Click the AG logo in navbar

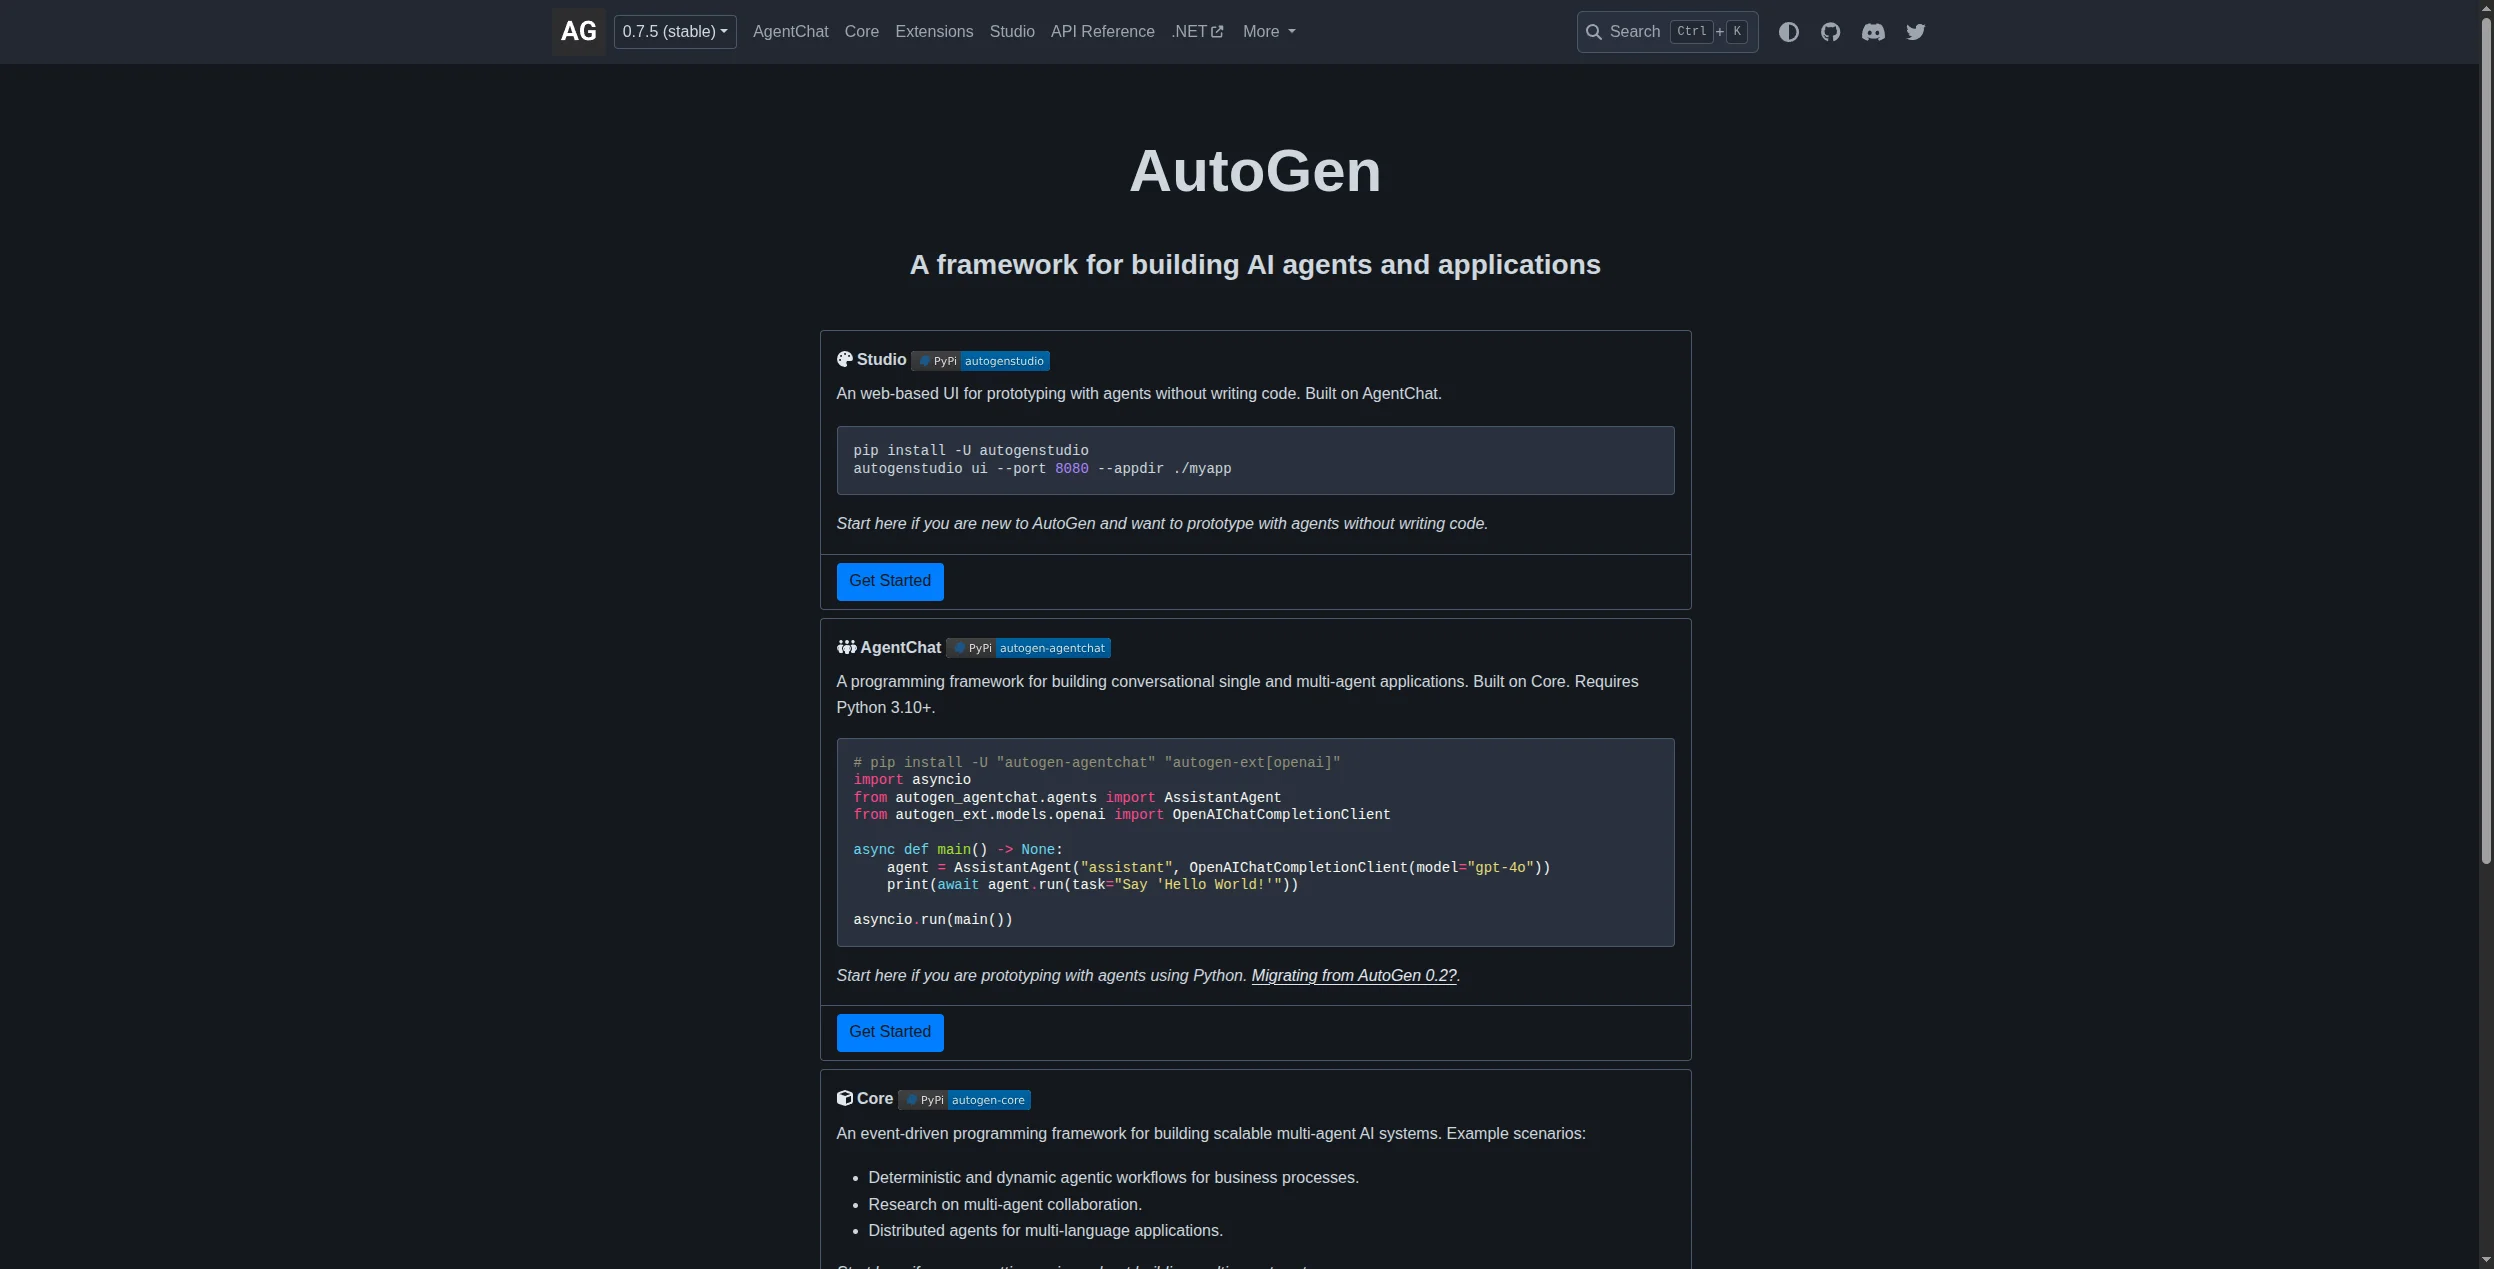pyautogui.click(x=578, y=32)
